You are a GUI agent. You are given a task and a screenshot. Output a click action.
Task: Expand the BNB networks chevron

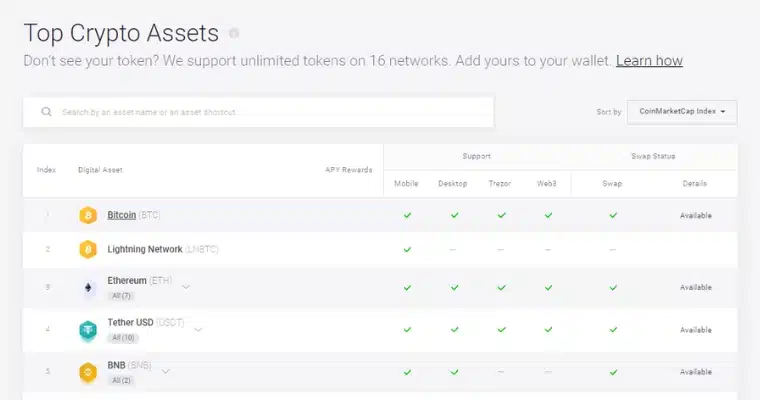(x=165, y=372)
